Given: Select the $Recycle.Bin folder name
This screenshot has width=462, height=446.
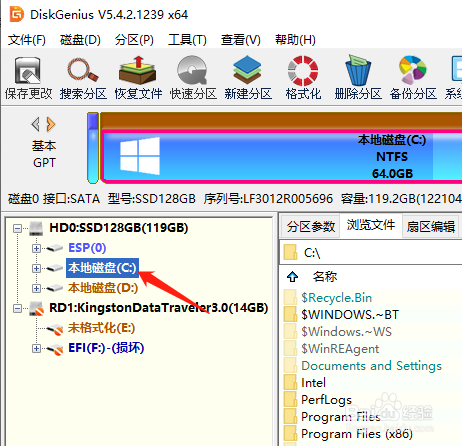Looking at the screenshot, I should [x=336, y=297].
